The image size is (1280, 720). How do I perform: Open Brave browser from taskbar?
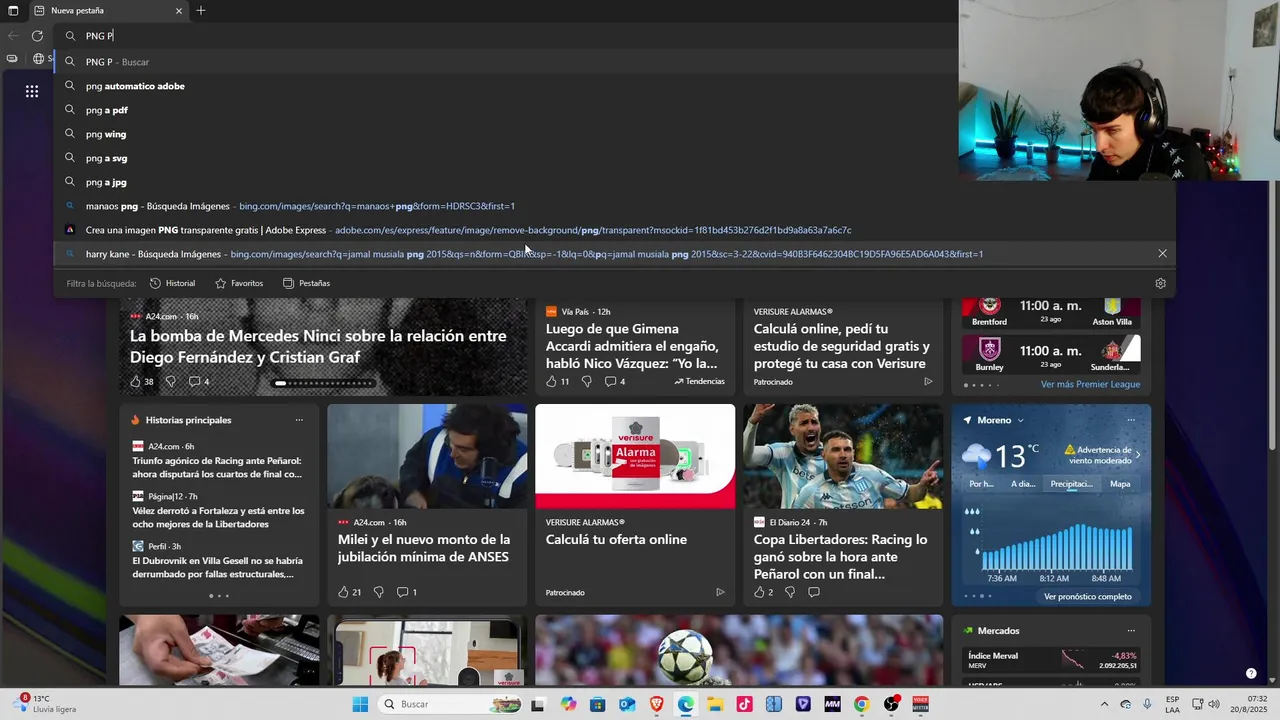(656, 704)
